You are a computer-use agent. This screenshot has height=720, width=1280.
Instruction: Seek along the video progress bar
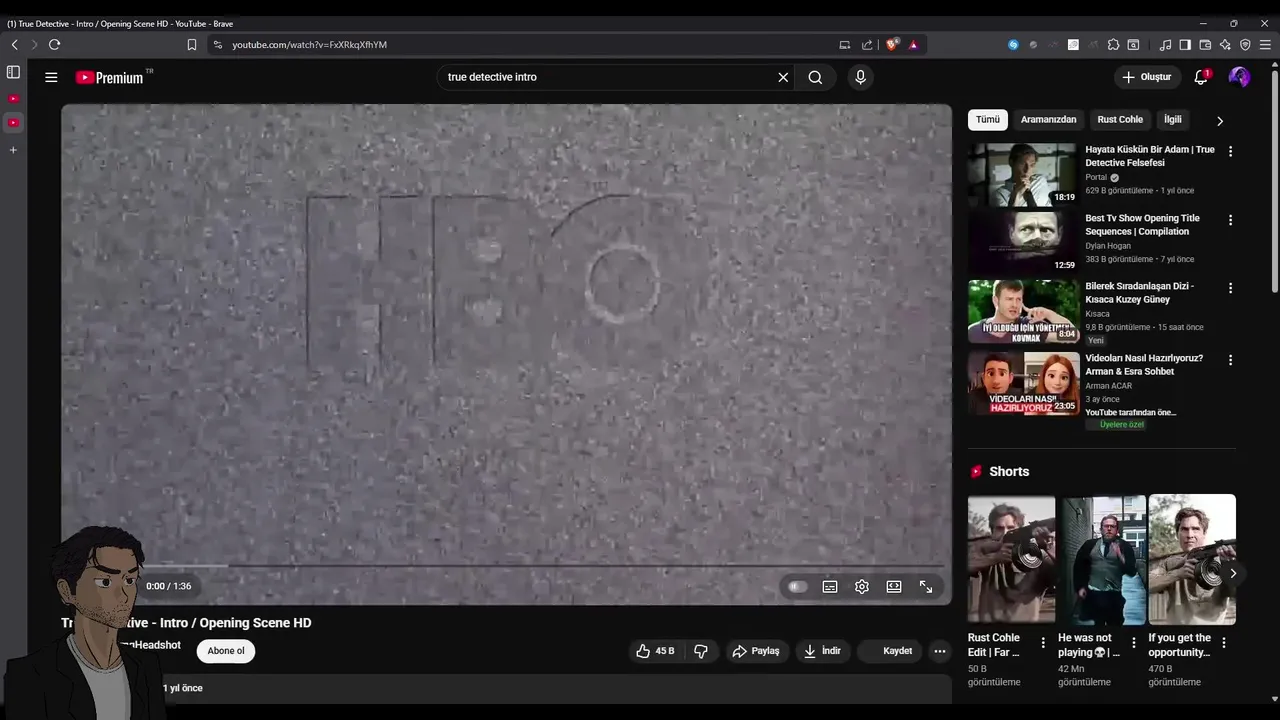506,566
